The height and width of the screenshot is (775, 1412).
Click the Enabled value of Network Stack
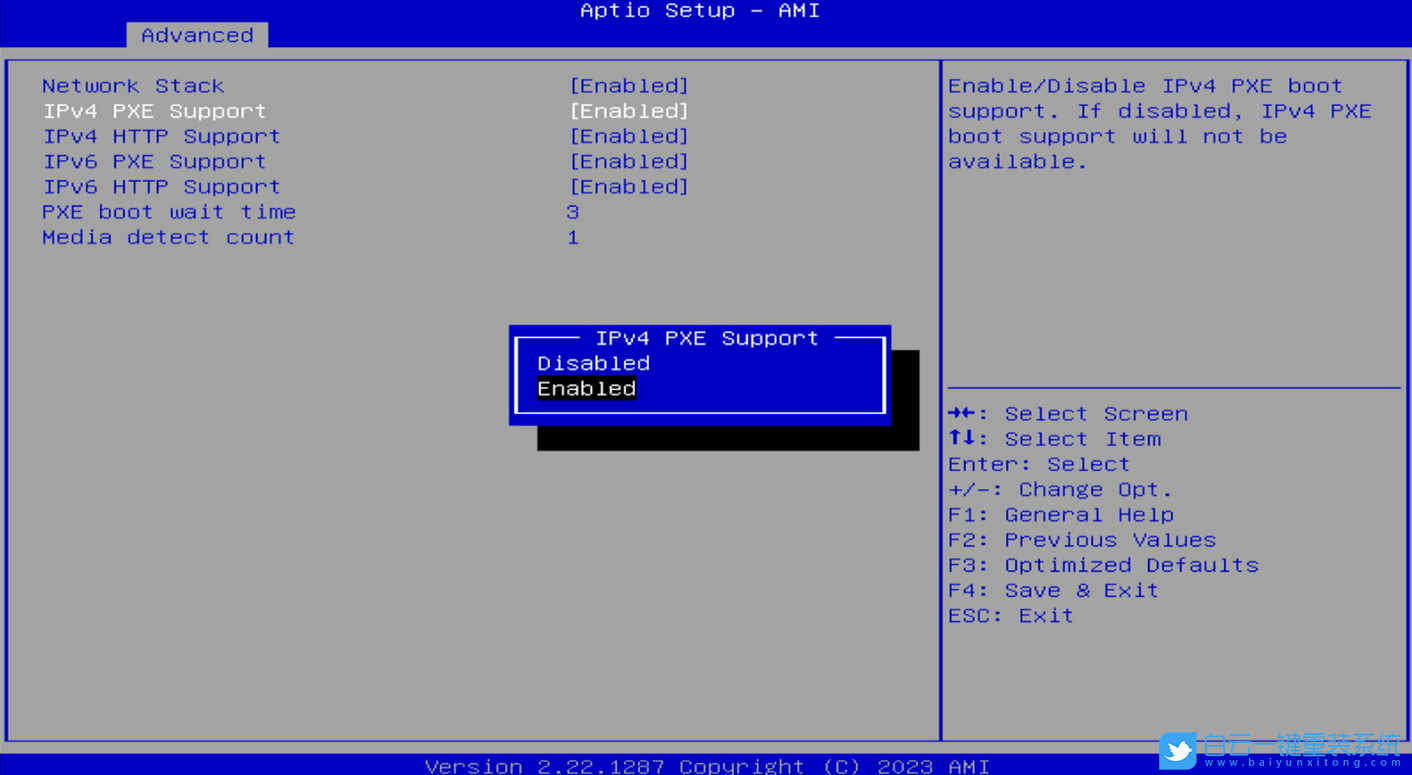coord(628,85)
